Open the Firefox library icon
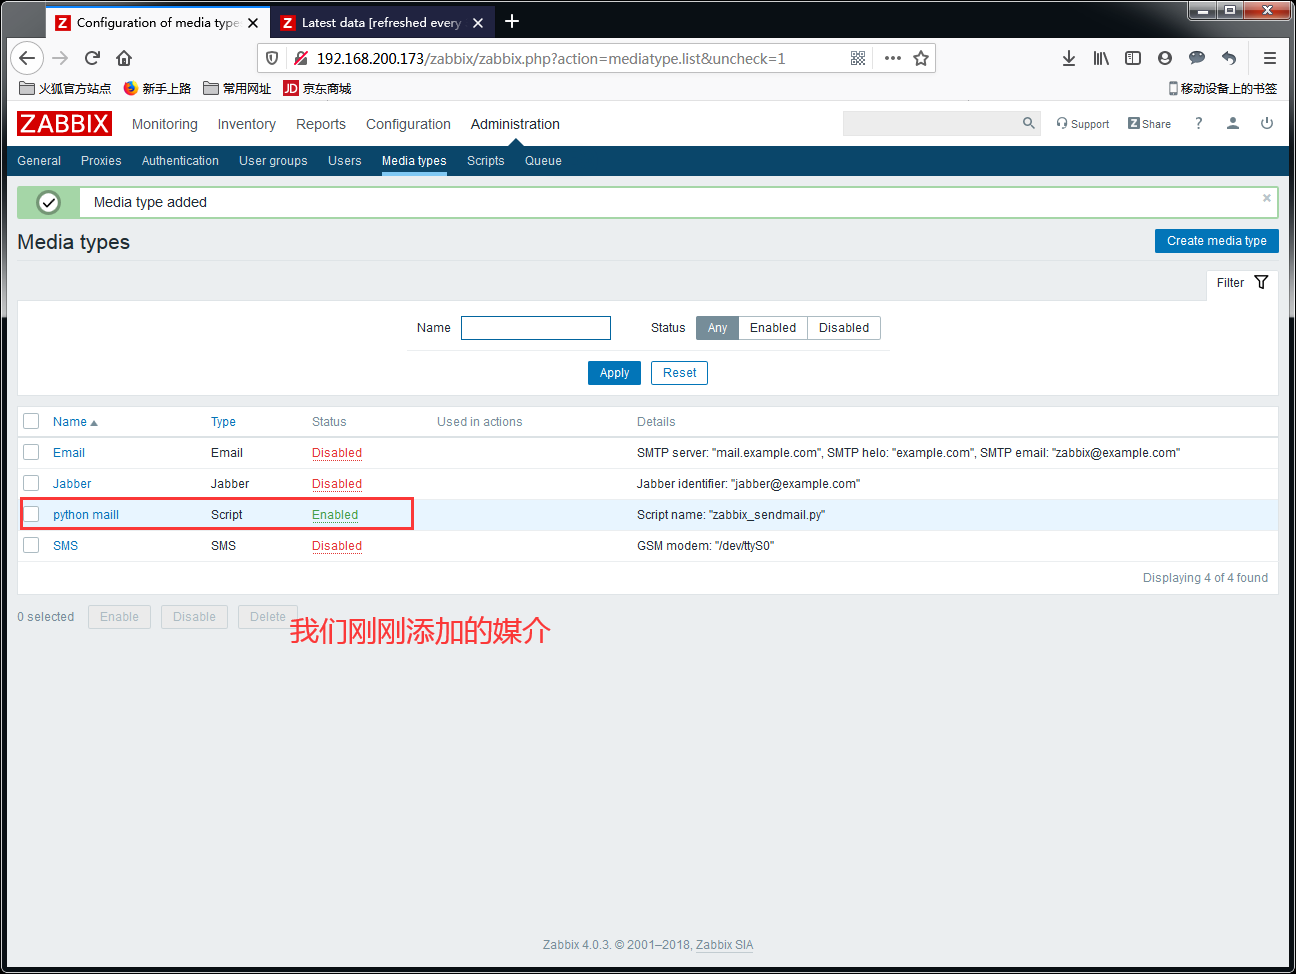The width and height of the screenshot is (1296, 974). [x=1101, y=58]
